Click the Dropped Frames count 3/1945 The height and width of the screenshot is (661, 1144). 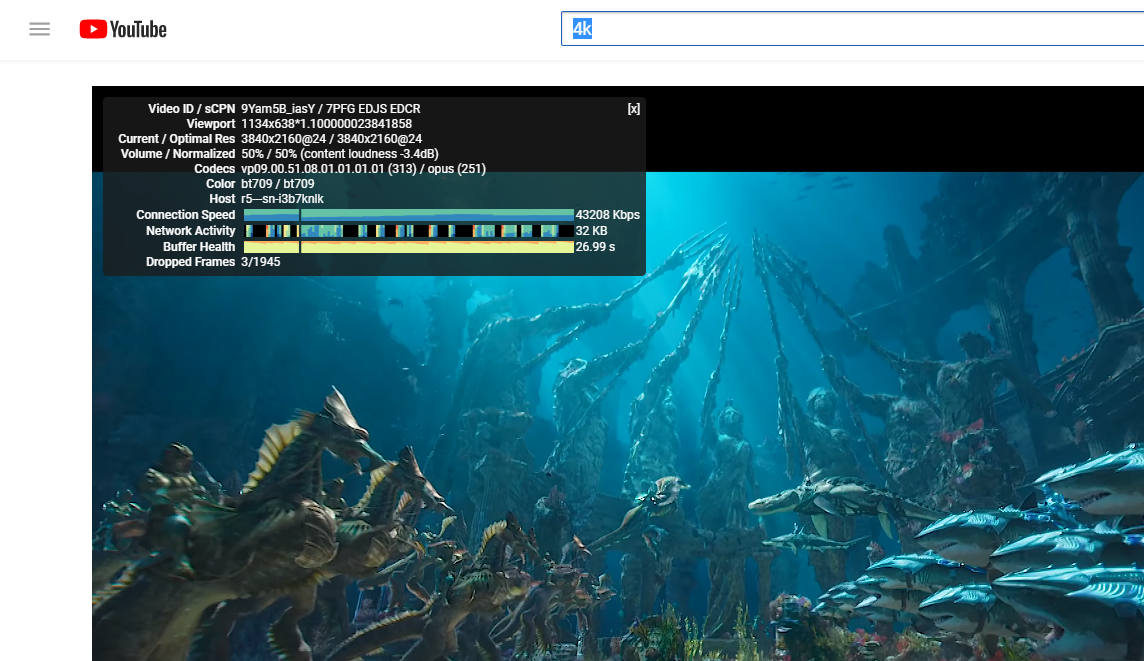click(x=260, y=262)
